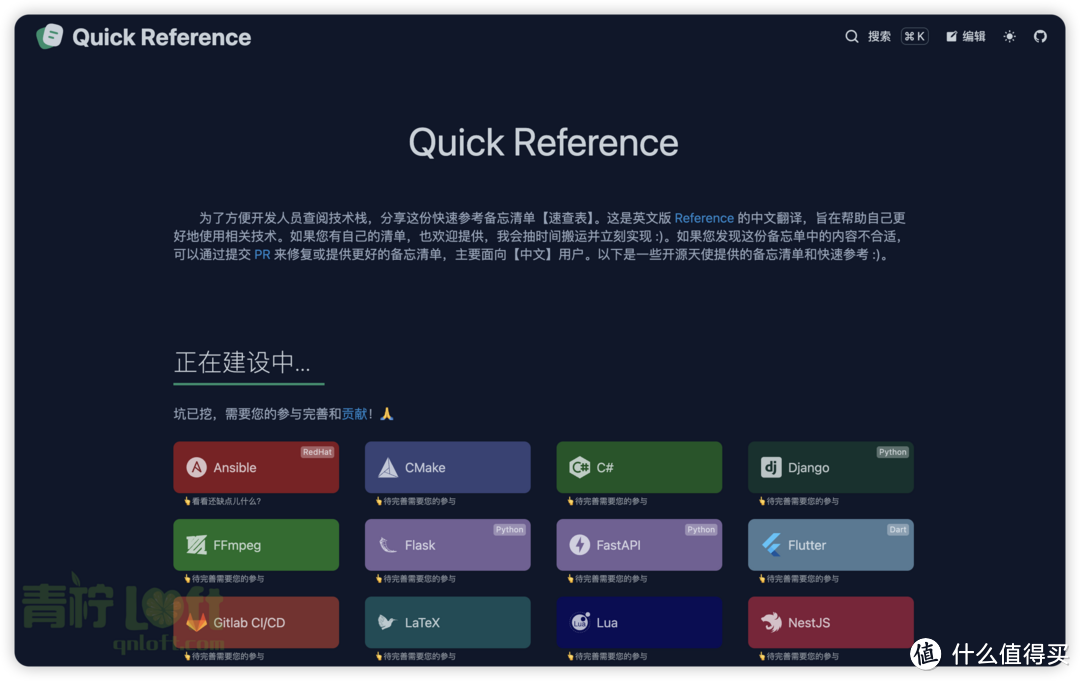Screen dimensions: 1080x681
Task: Click the C# hexagon icon
Action: 579,468
